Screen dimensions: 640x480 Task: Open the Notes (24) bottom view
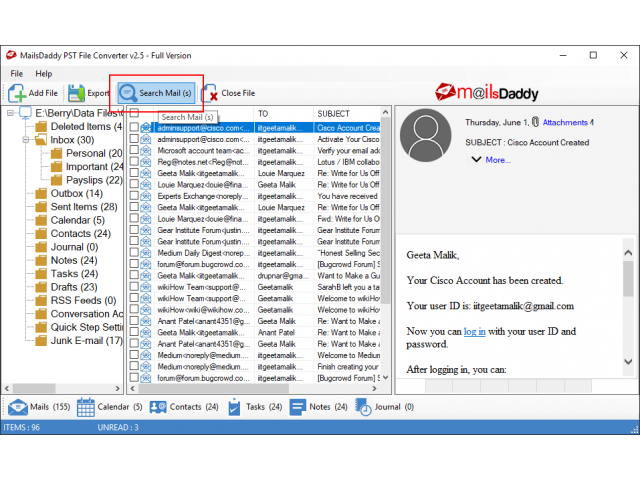tap(318, 407)
